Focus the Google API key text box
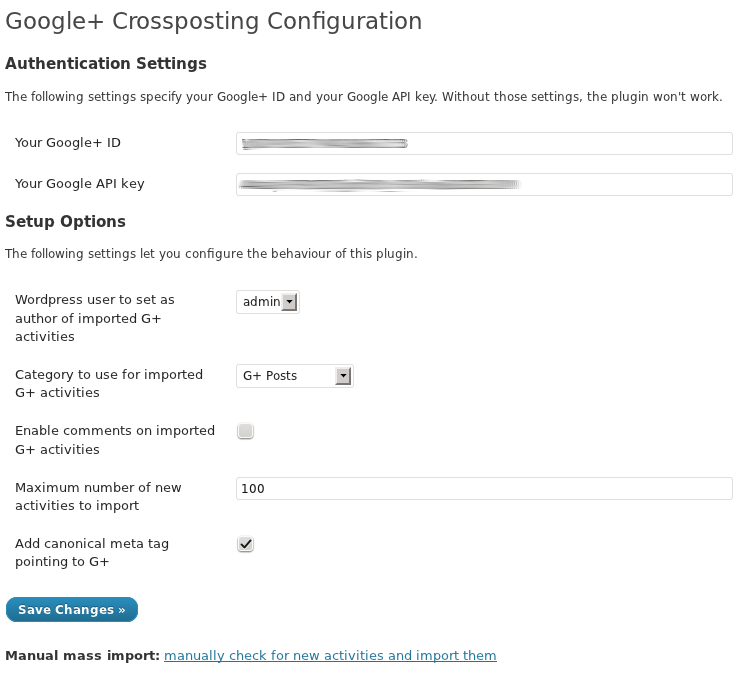This screenshot has height=673, width=743. (484, 184)
